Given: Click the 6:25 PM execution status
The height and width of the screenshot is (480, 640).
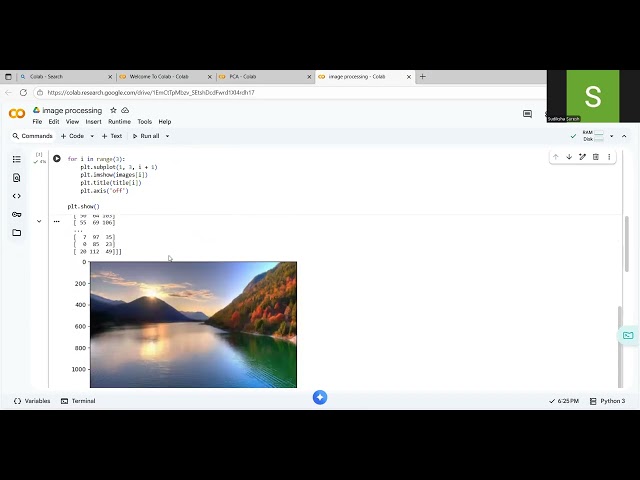Looking at the screenshot, I should point(564,401).
